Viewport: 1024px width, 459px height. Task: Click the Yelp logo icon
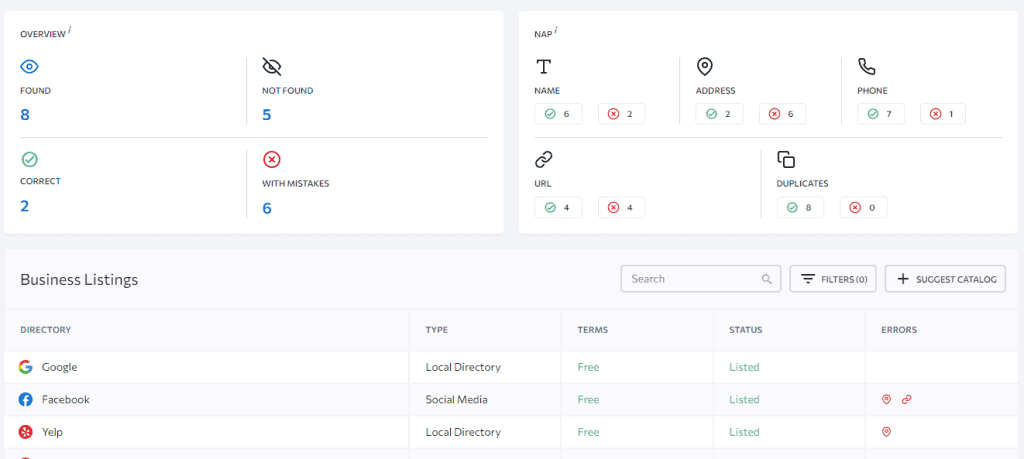[x=25, y=432]
